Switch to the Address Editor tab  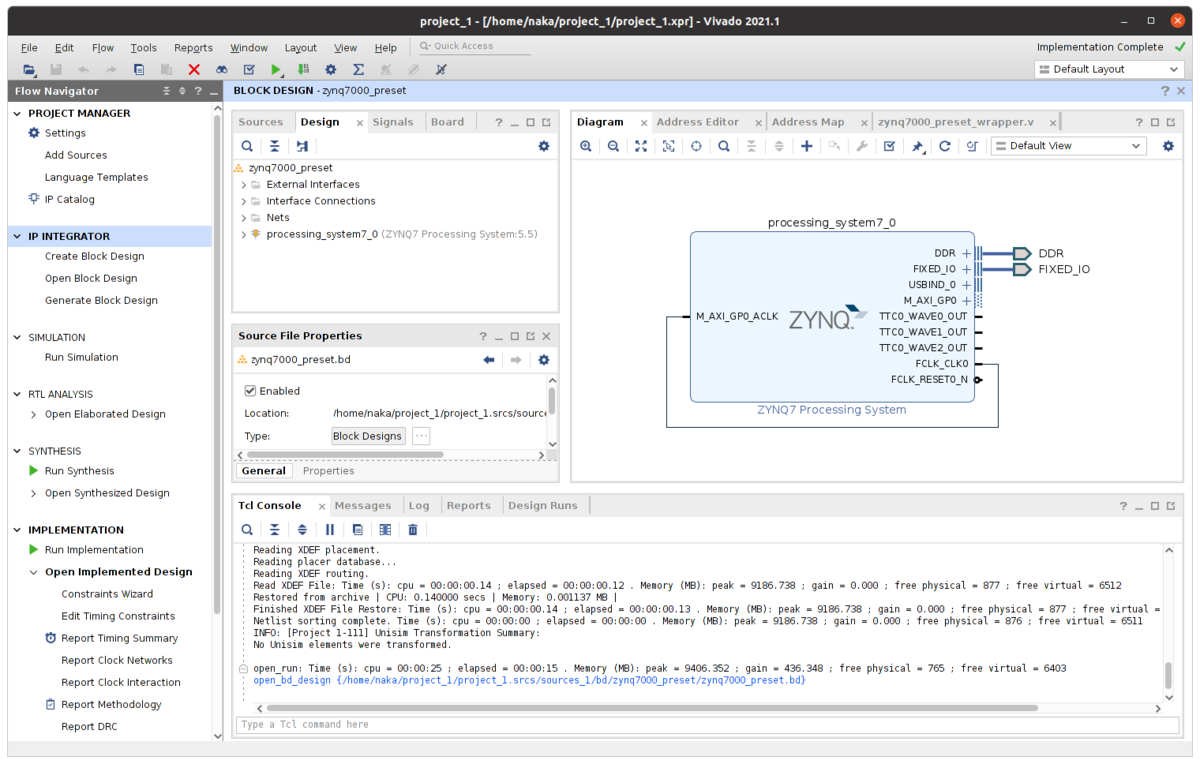coord(698,122)
